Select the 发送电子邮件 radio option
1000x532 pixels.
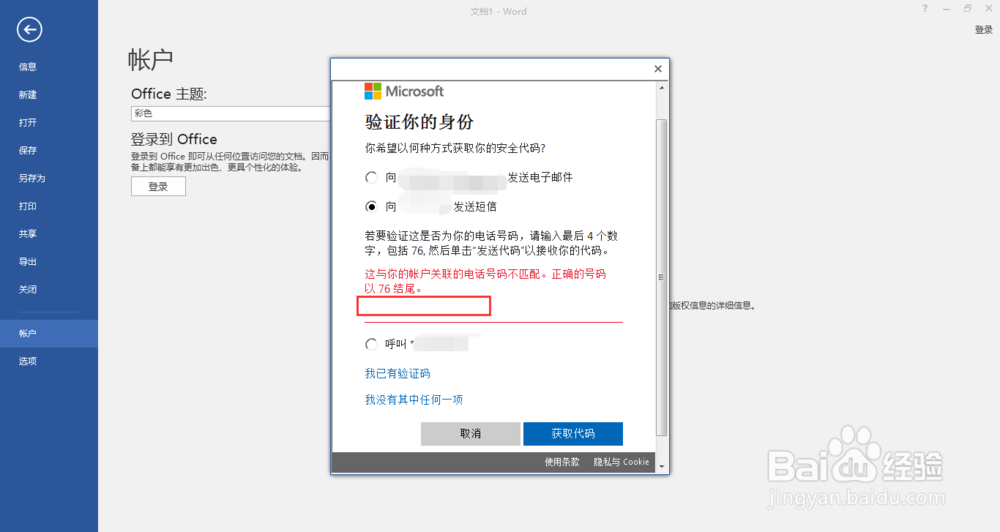tap(371, 177)
